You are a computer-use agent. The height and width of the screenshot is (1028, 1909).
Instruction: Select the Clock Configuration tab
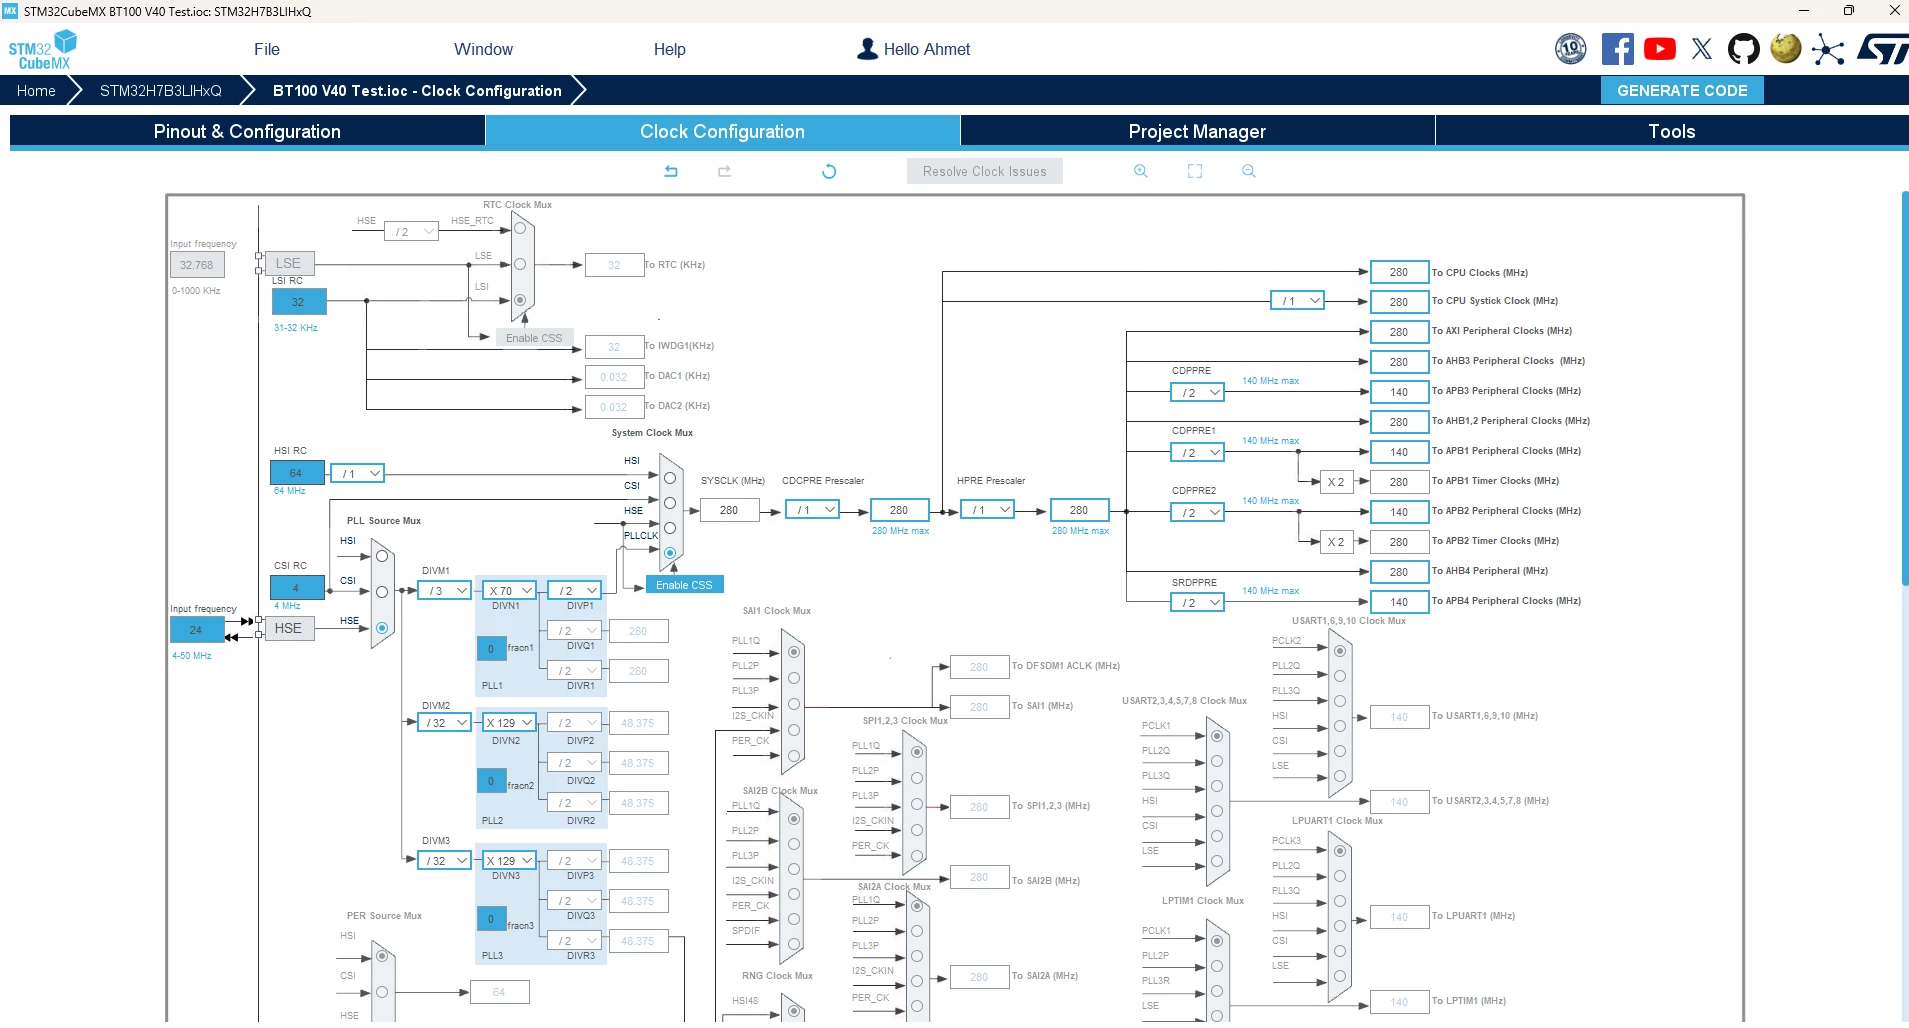(x=722, y=131)
